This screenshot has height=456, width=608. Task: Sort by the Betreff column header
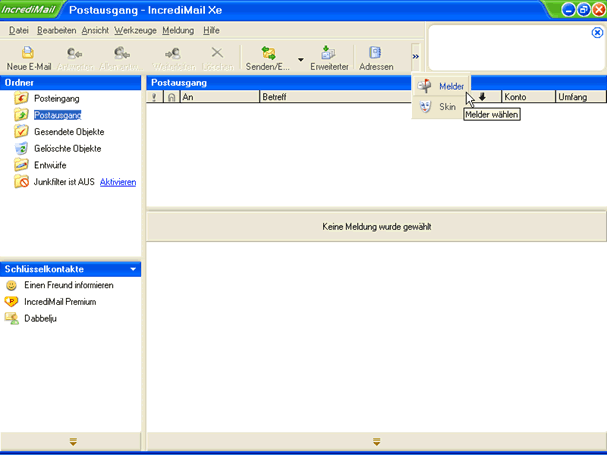[x=335, y=97]
